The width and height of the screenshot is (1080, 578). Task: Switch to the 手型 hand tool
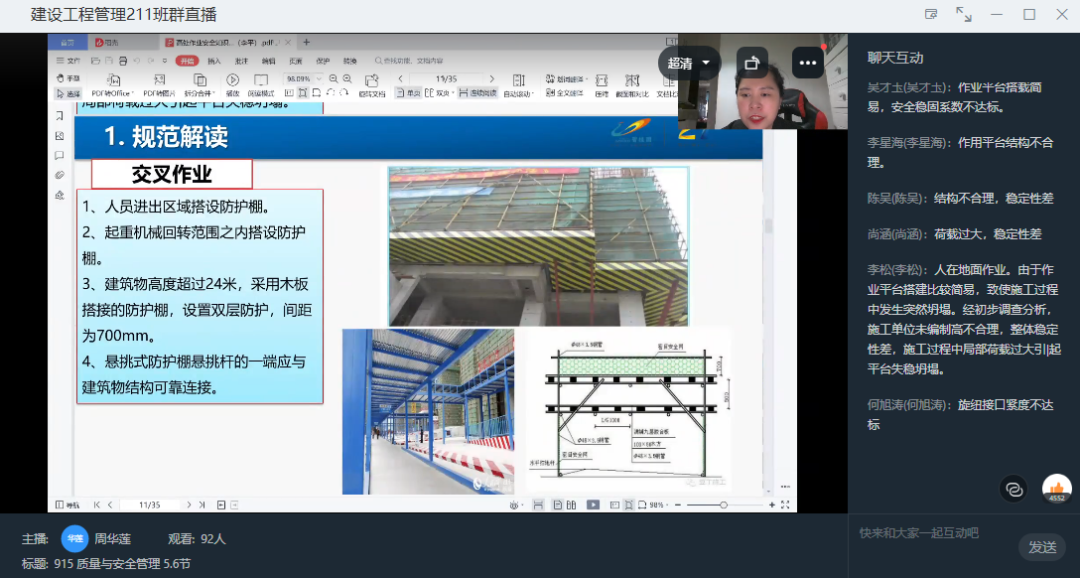[68, 78]
